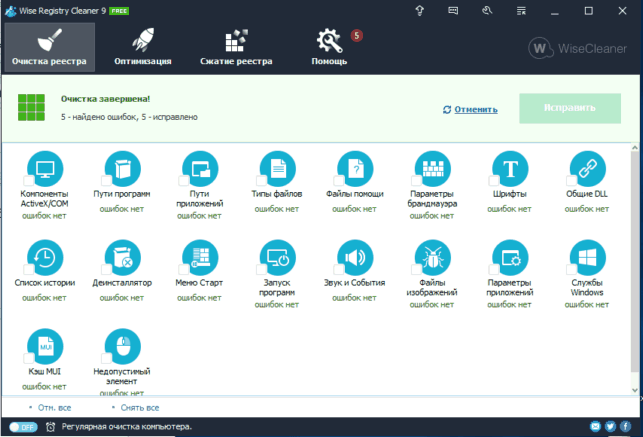This screenshot has width=643, height=437.
Task: Open the menu icon in title bar
Action: (x=521, y=11)
